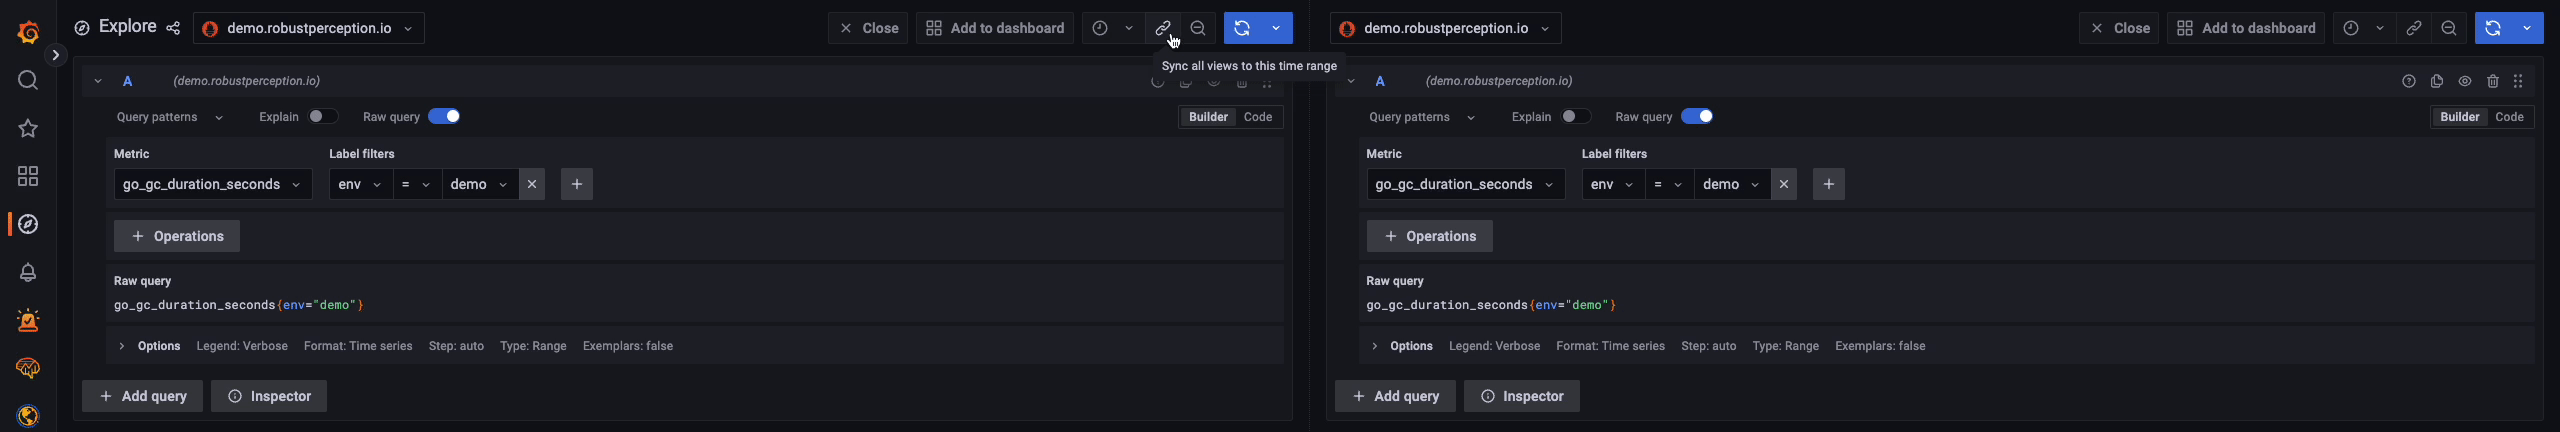
Task: Open the search icon in the sidebar
Action: click(28, 80)
